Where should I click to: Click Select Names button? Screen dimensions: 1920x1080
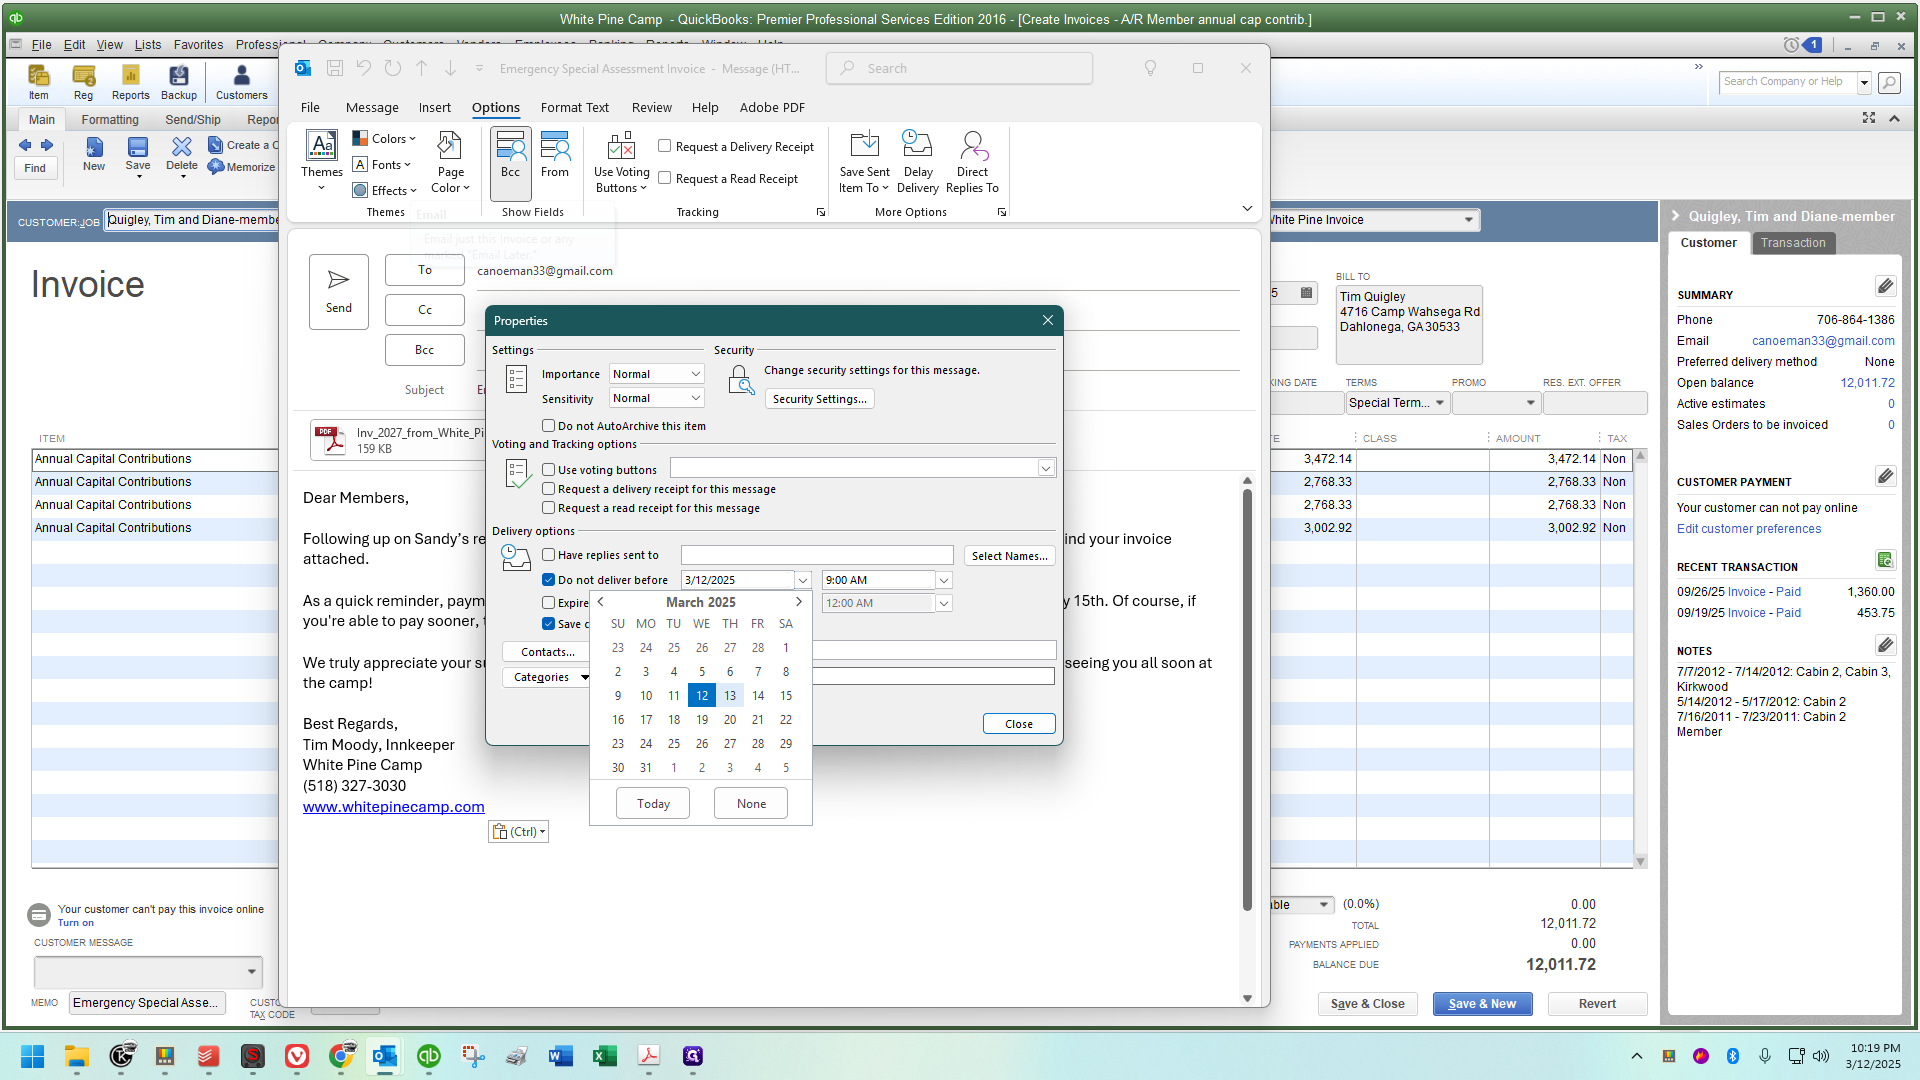click(1009, 556)
